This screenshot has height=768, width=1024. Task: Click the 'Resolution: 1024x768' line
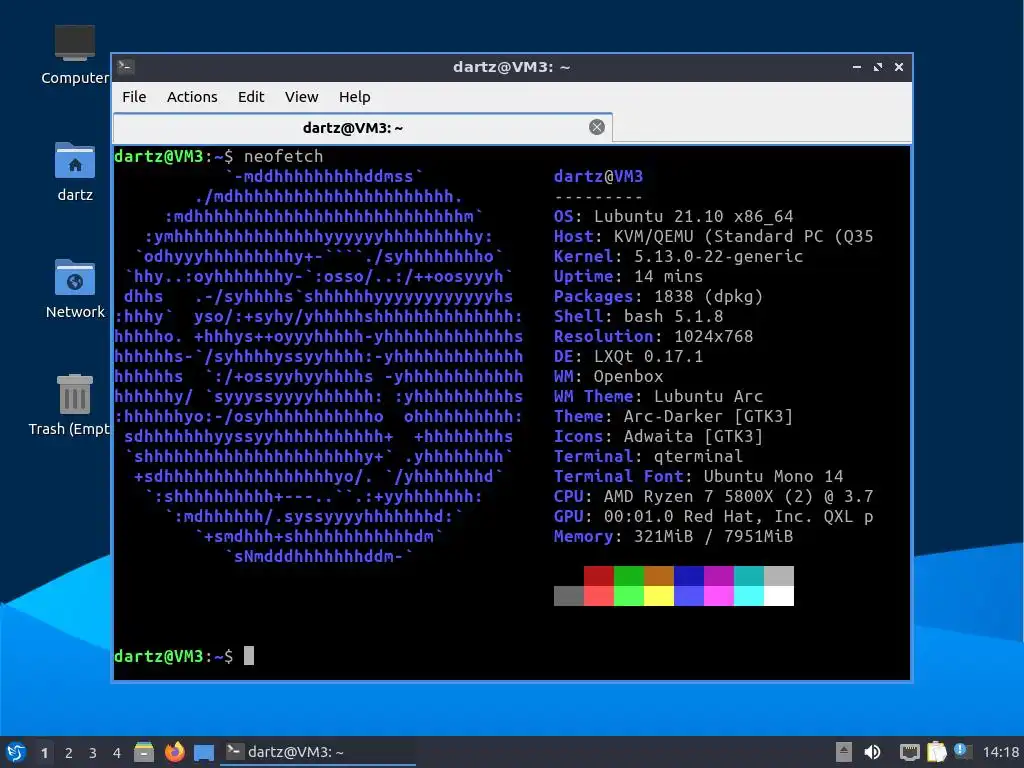coord(653,336)
